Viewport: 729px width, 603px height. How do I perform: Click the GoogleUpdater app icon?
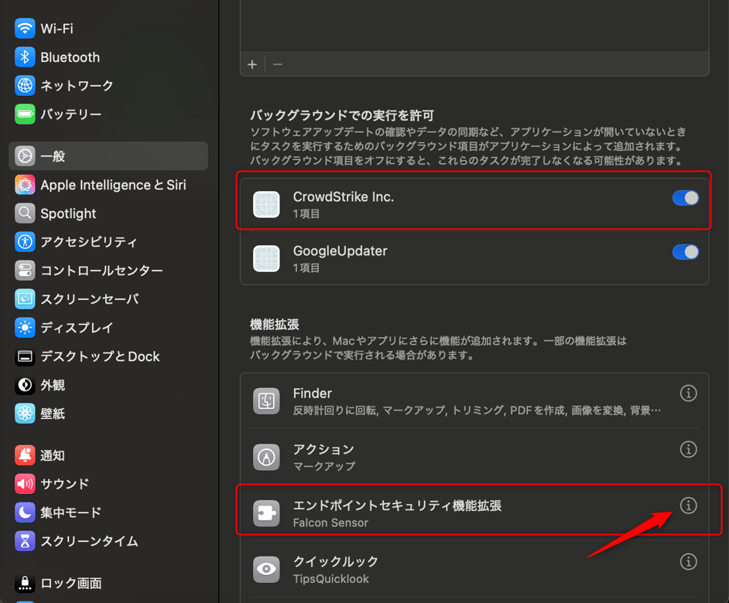pyautogui.click(x=266, y=258)
